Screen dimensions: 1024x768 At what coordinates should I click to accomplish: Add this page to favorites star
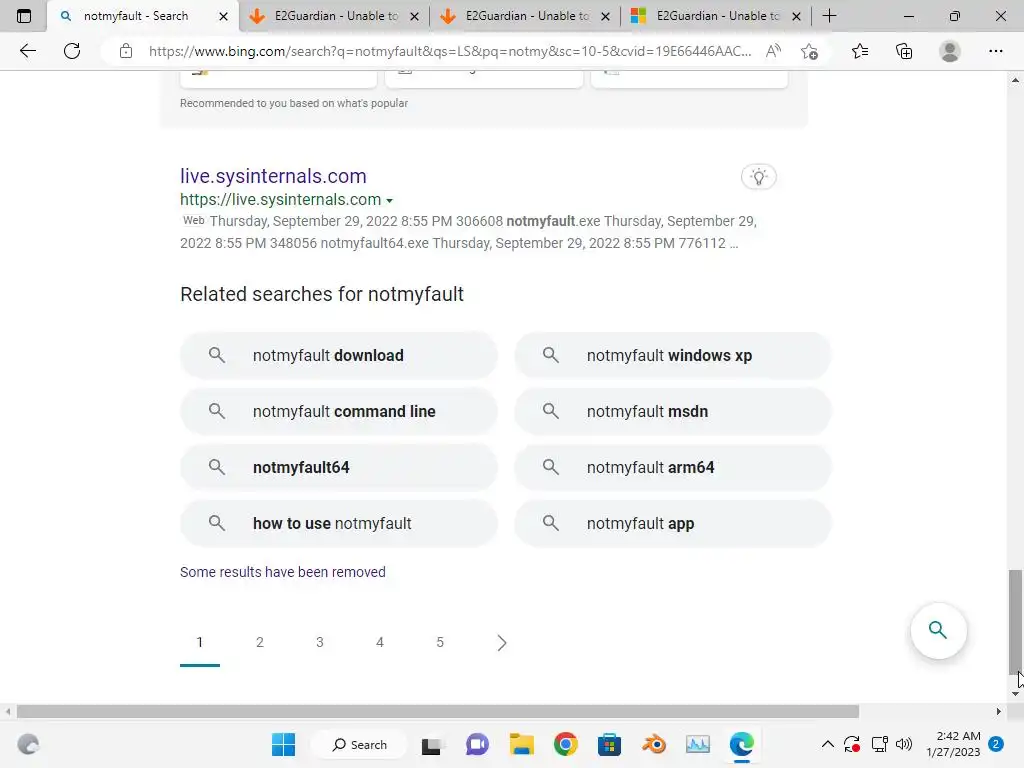[x=810, y=51]
